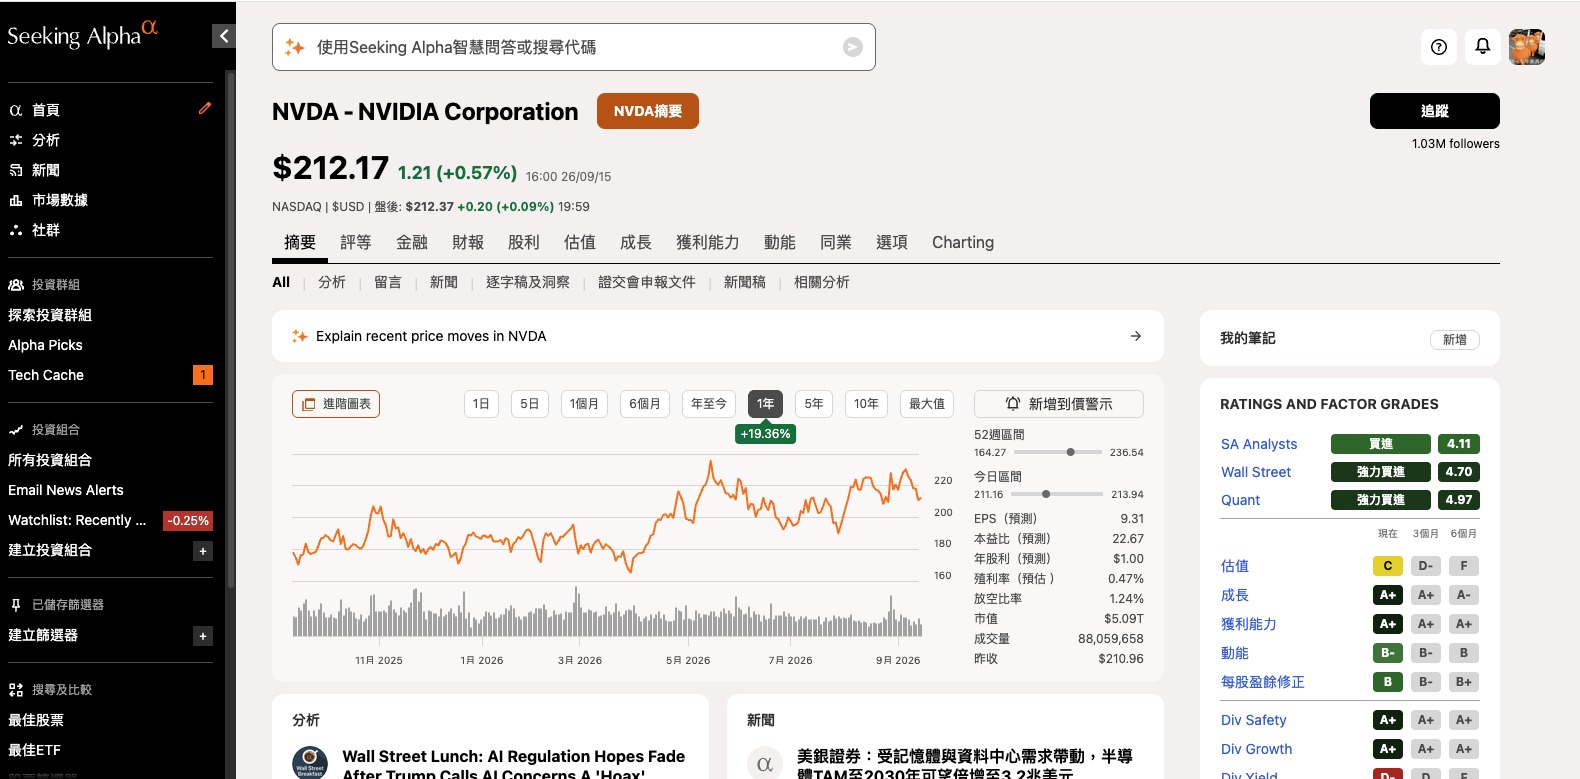Click the arrow on the Explain price moves bar

pos(1136,336)
